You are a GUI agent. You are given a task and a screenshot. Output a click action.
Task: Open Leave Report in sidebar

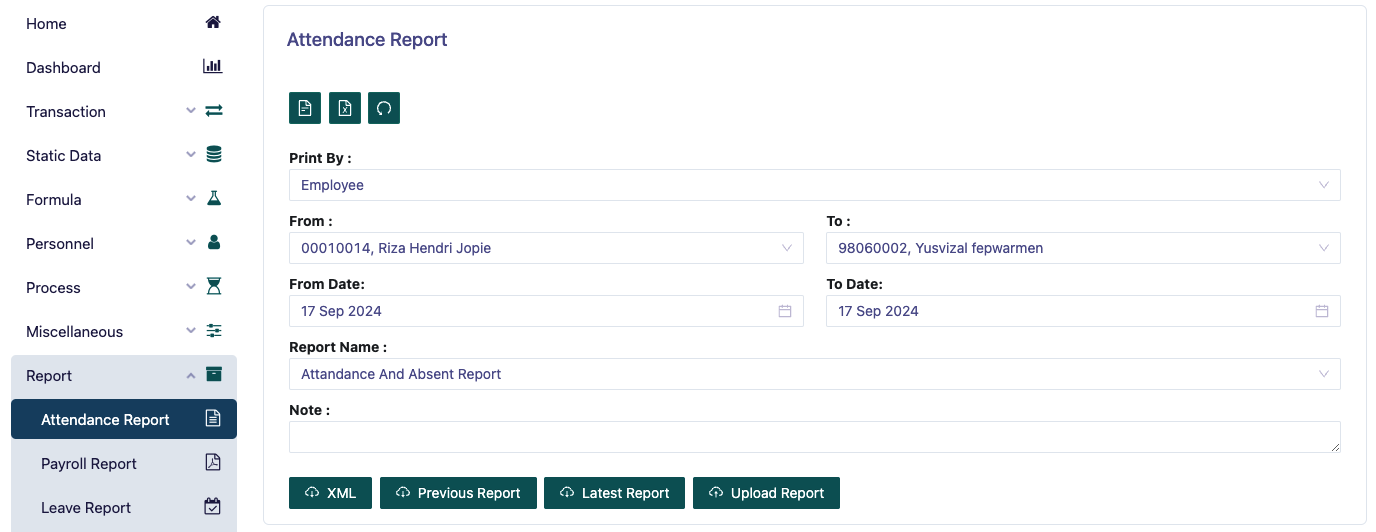point(86,507)
